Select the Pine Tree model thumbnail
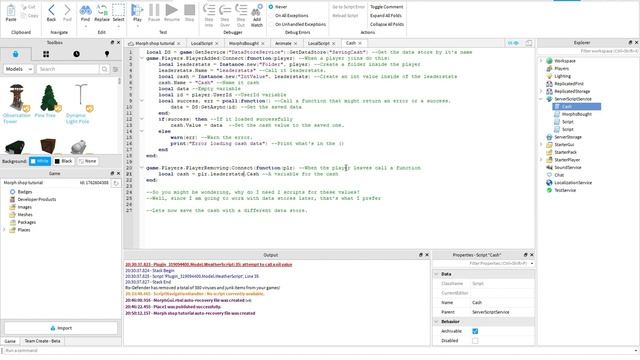This screenshot has height=360, width=640. click(49, 98)
